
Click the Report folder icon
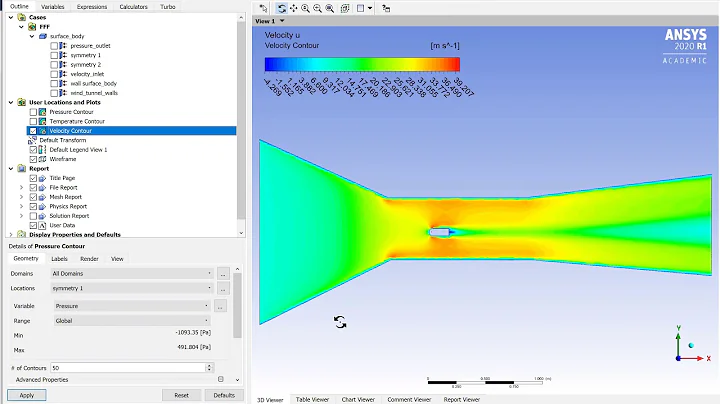tap(22, 168)
